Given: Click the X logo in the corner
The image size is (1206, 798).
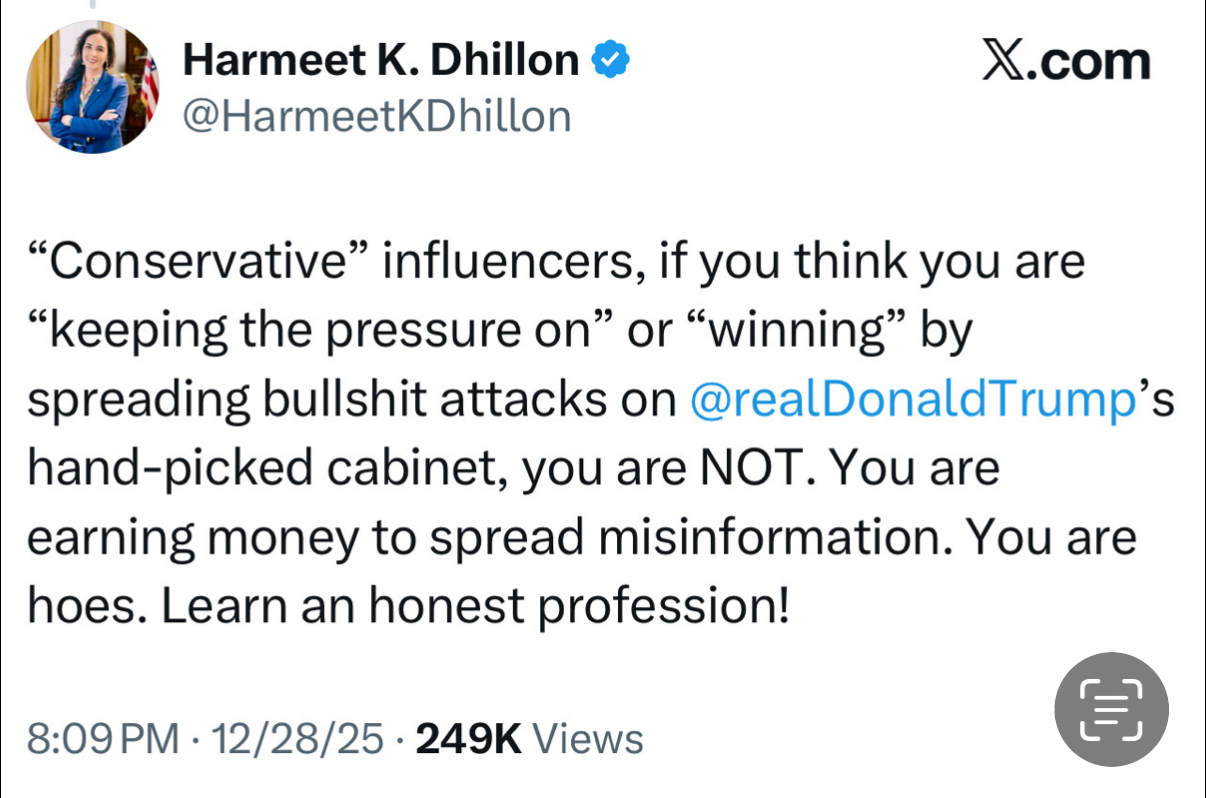Looking at the screenshot, I should coord(1005,61).
